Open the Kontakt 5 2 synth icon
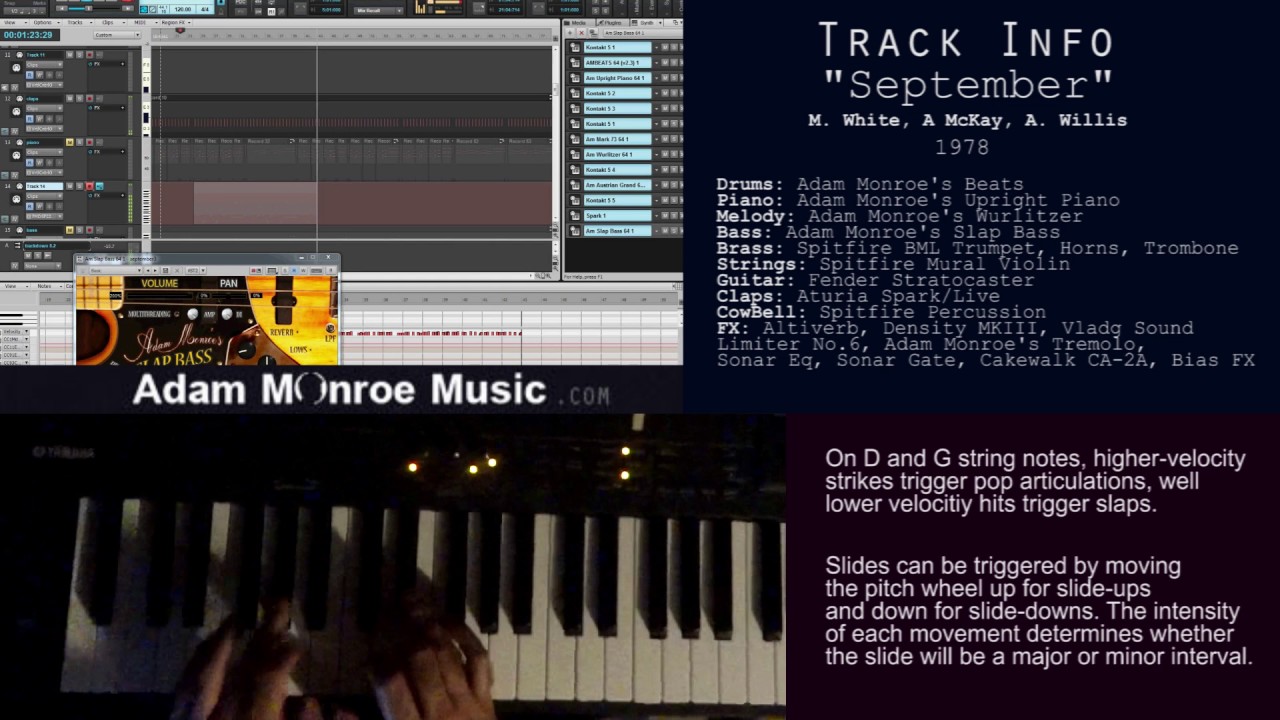The height and width of the screenshot is (720, 1280). (x=575, y=93)
